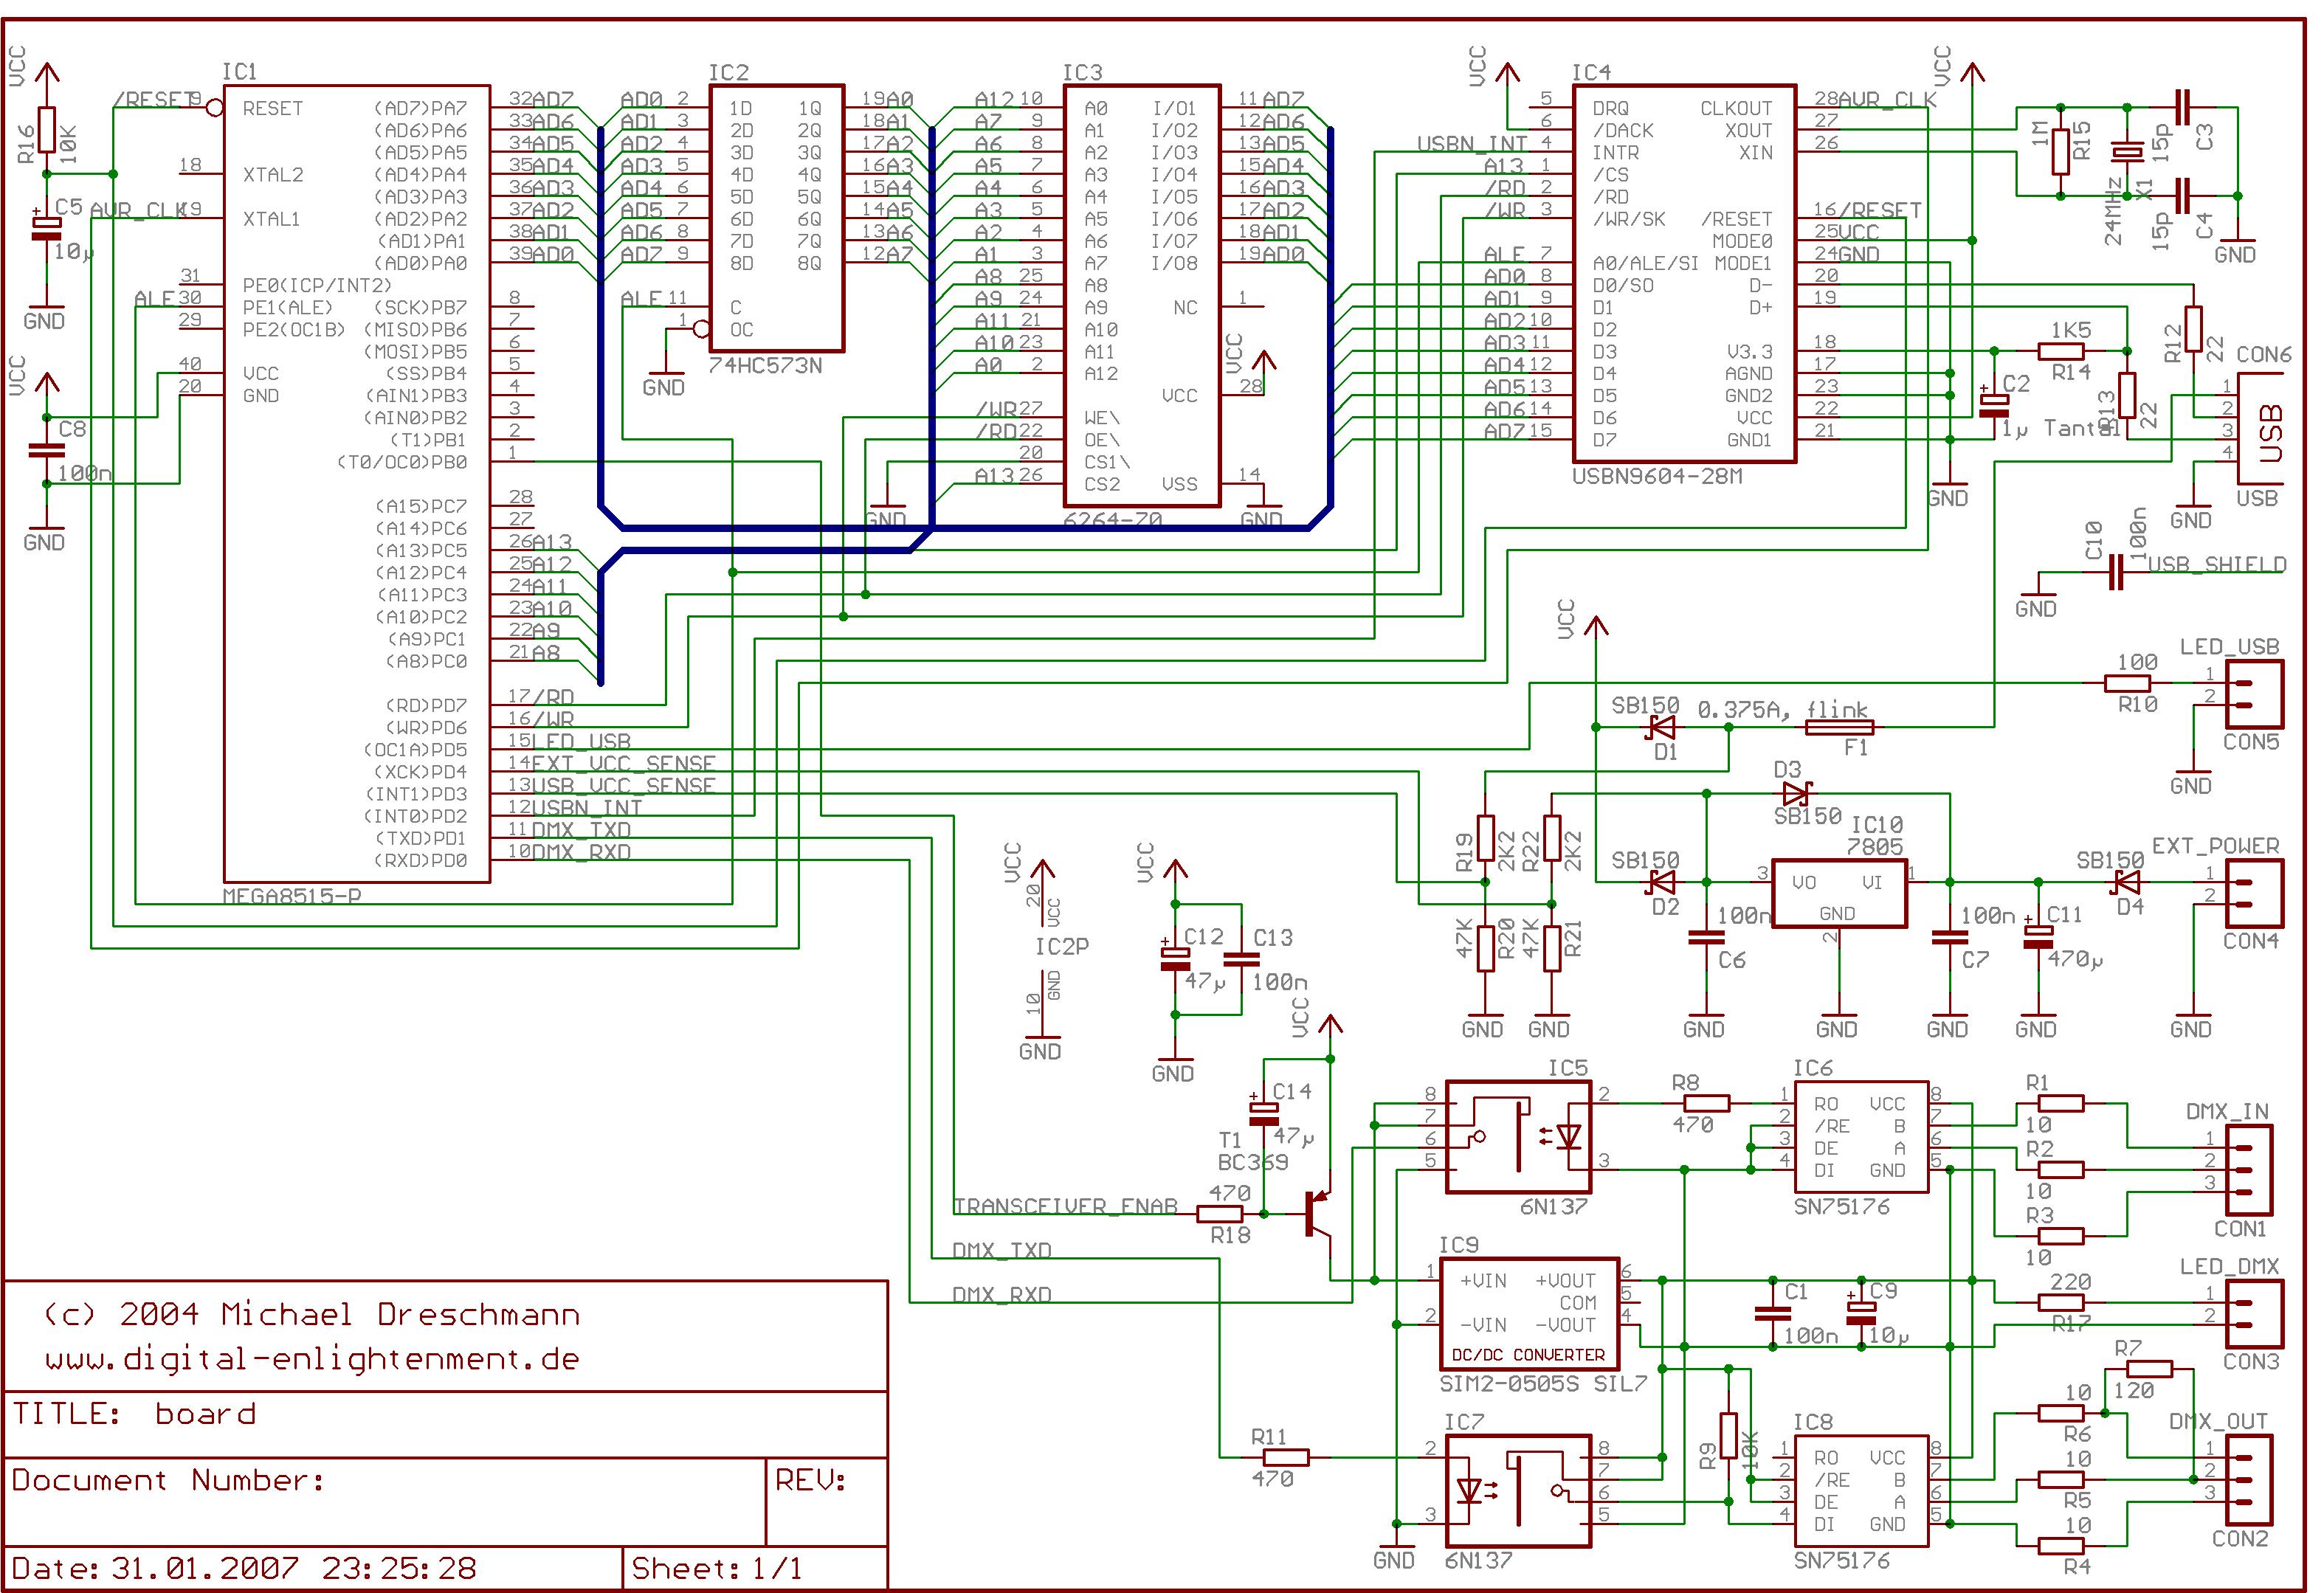Viewport: 2324px width, 1593px height.
Task: Select the 7805 regulator IC10 symbol
Action: [x=1839, y=894]
